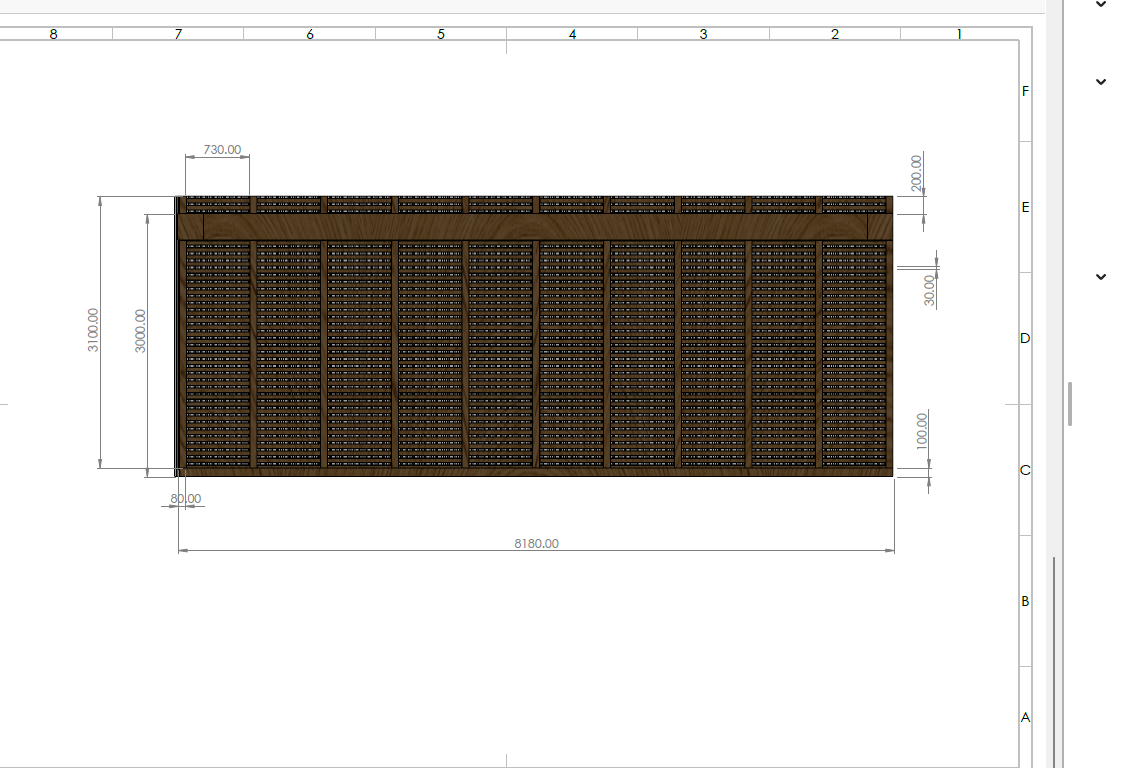Toggle the topmost chevron in right pane

(x=1101, y=4)
